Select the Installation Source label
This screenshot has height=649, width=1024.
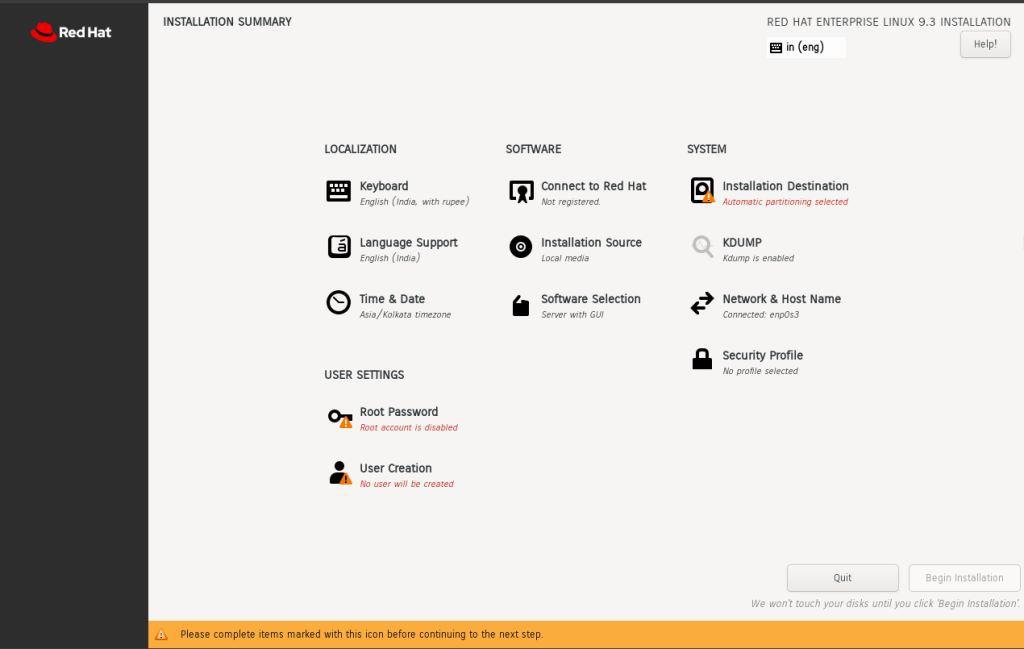click(x=591, y=242)
